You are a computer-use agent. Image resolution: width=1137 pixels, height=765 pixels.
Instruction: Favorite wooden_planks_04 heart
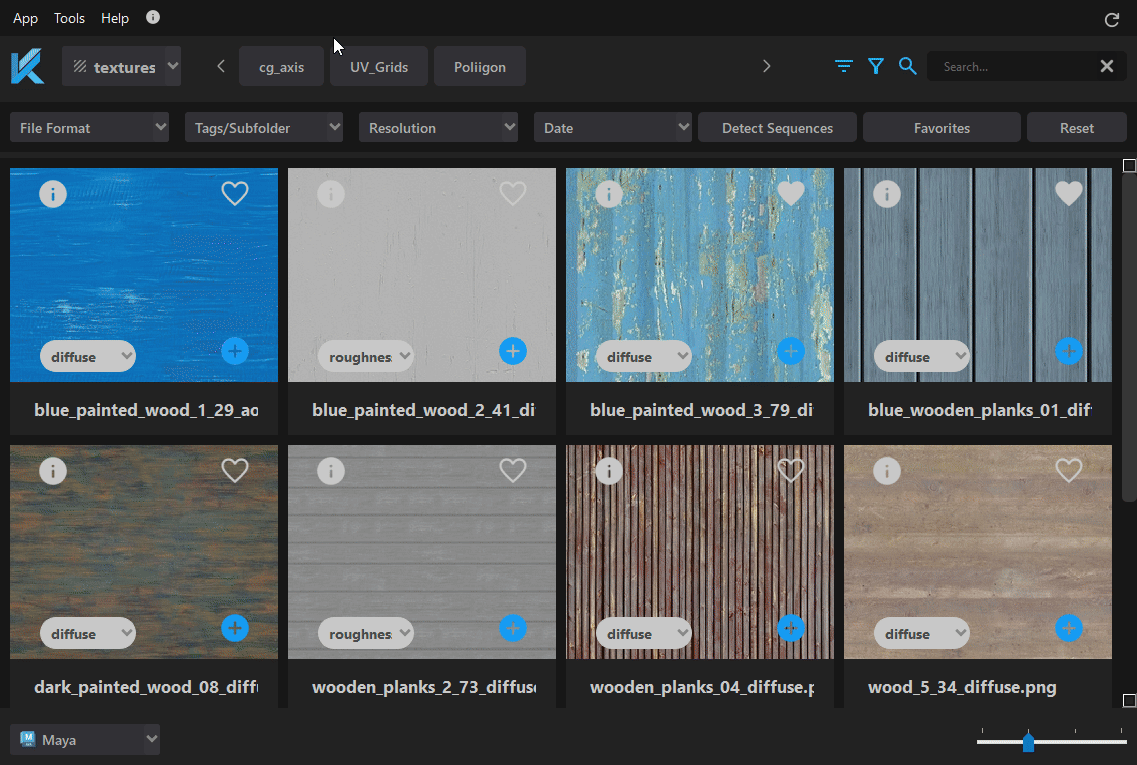click(791, 470)
